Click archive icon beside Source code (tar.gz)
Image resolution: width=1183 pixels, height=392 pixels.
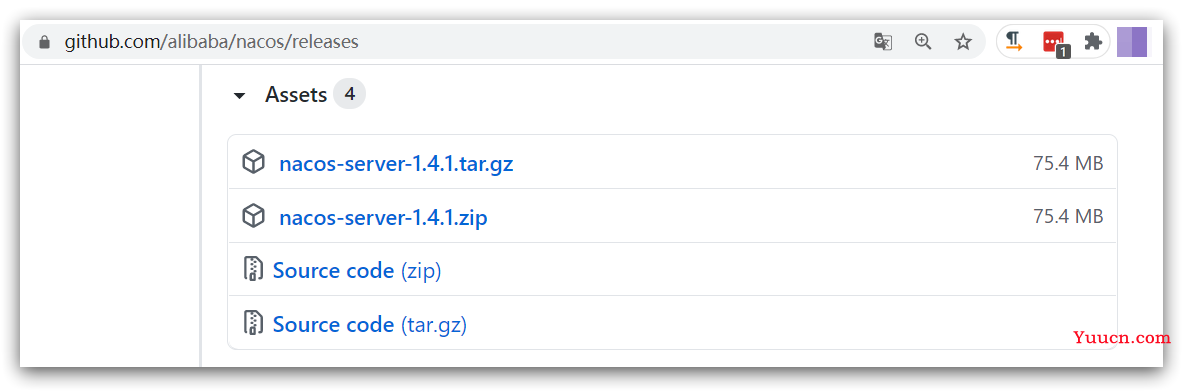[x=254, y=323]
